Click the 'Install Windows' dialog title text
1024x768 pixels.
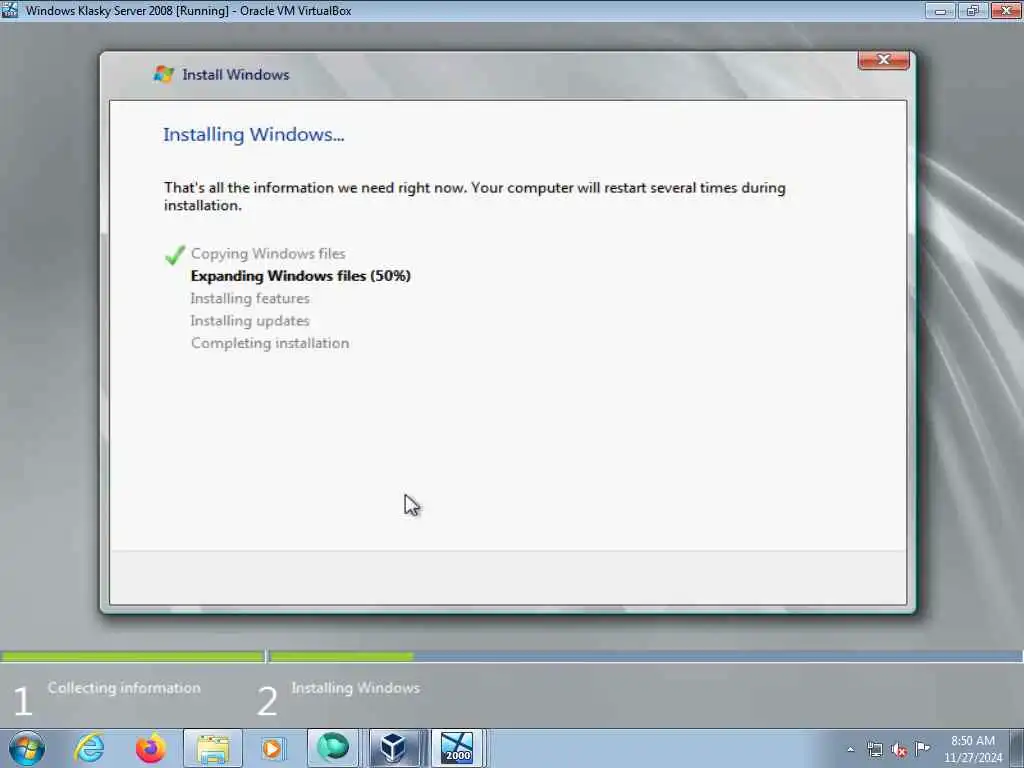click(x=236, y=74)
